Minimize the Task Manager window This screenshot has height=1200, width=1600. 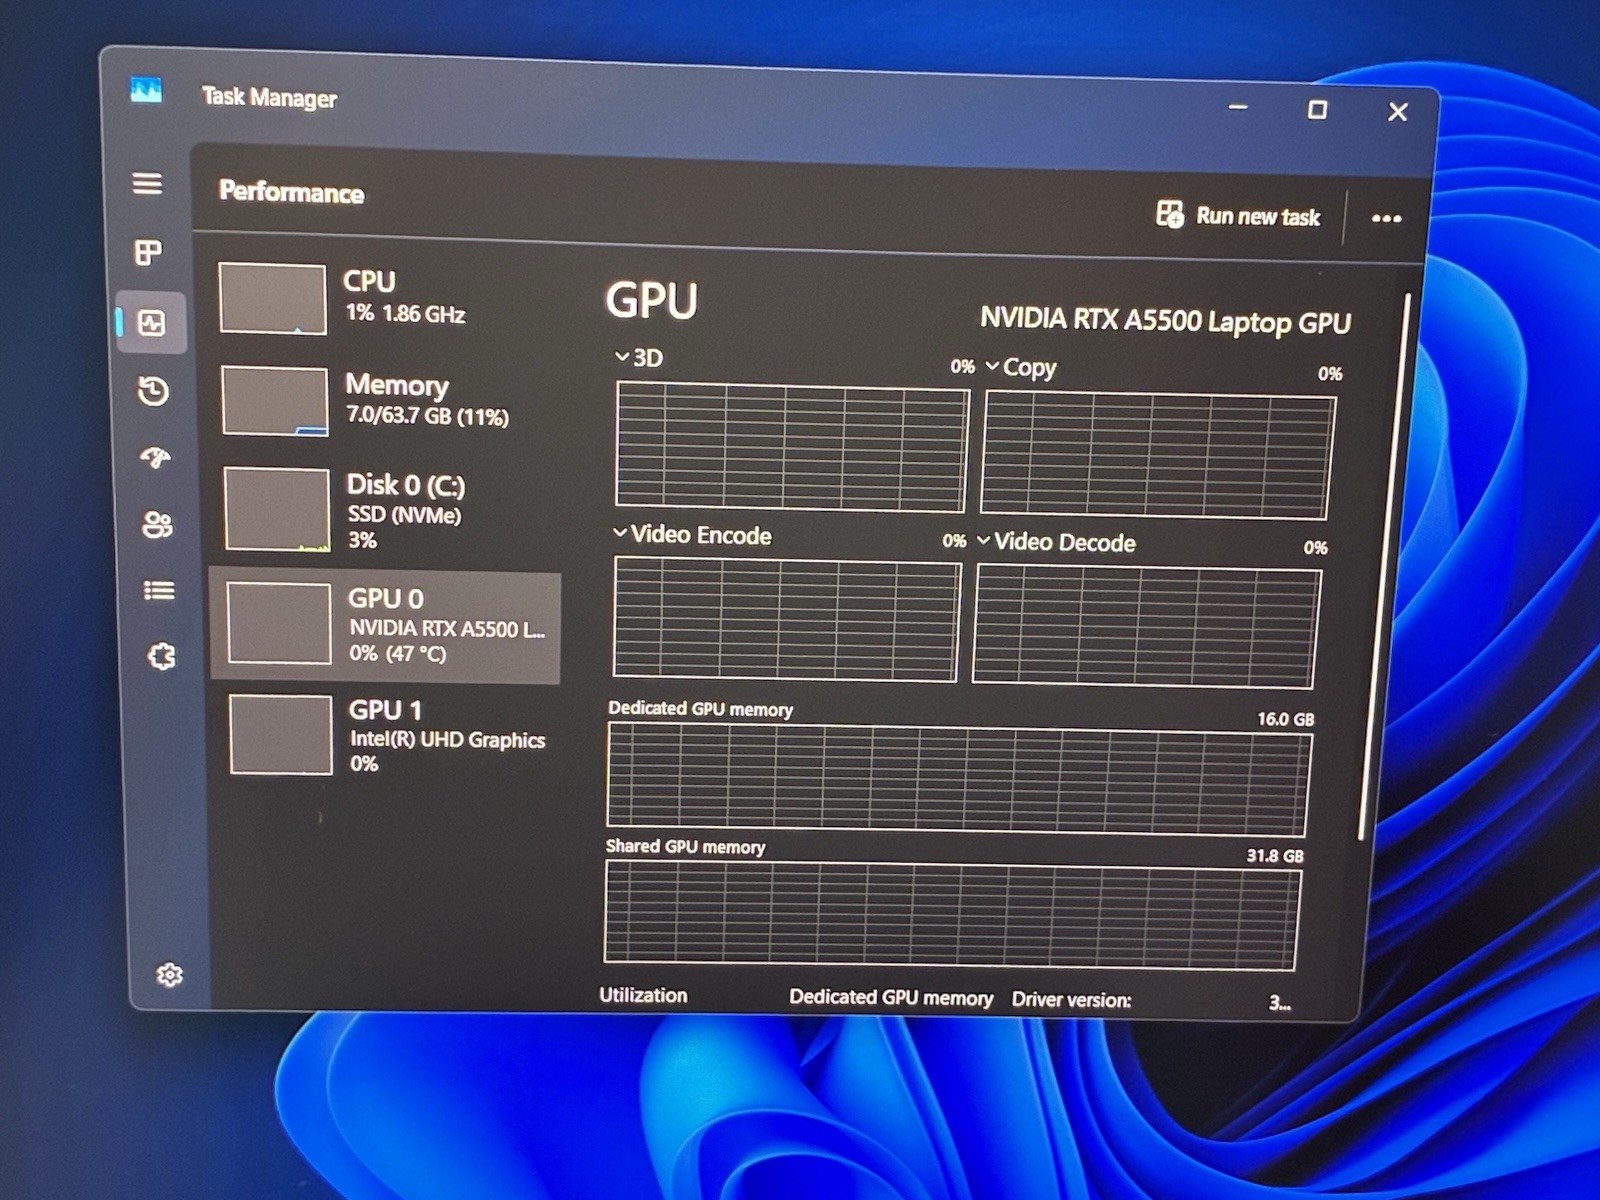tap(1238, 106)
